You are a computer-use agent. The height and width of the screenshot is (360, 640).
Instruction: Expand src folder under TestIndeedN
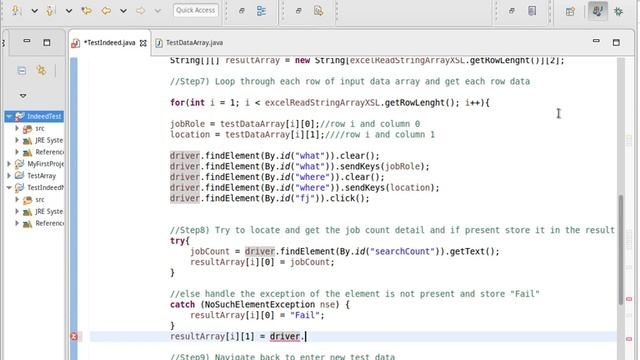pyautogui.click(x=17, y=199)
